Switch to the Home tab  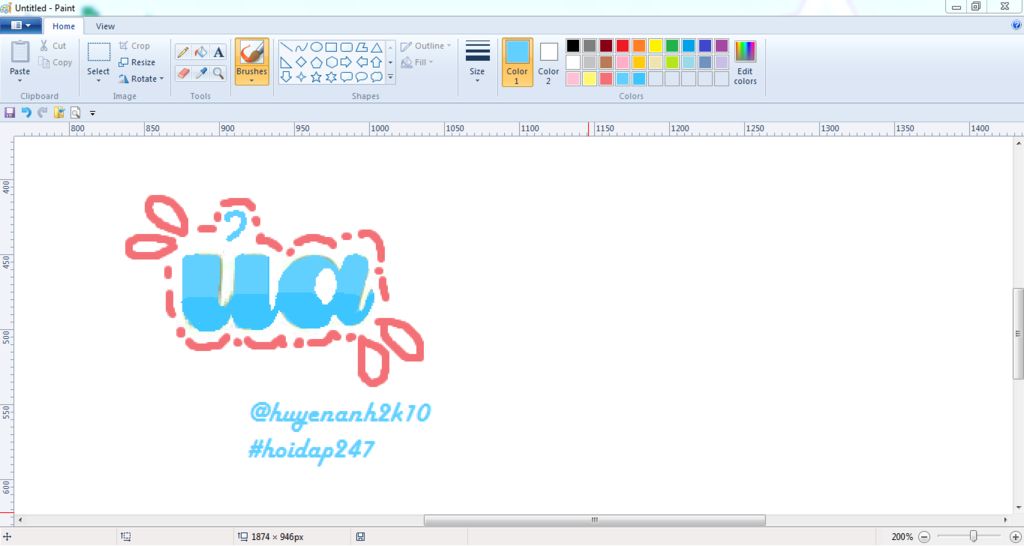63,26
